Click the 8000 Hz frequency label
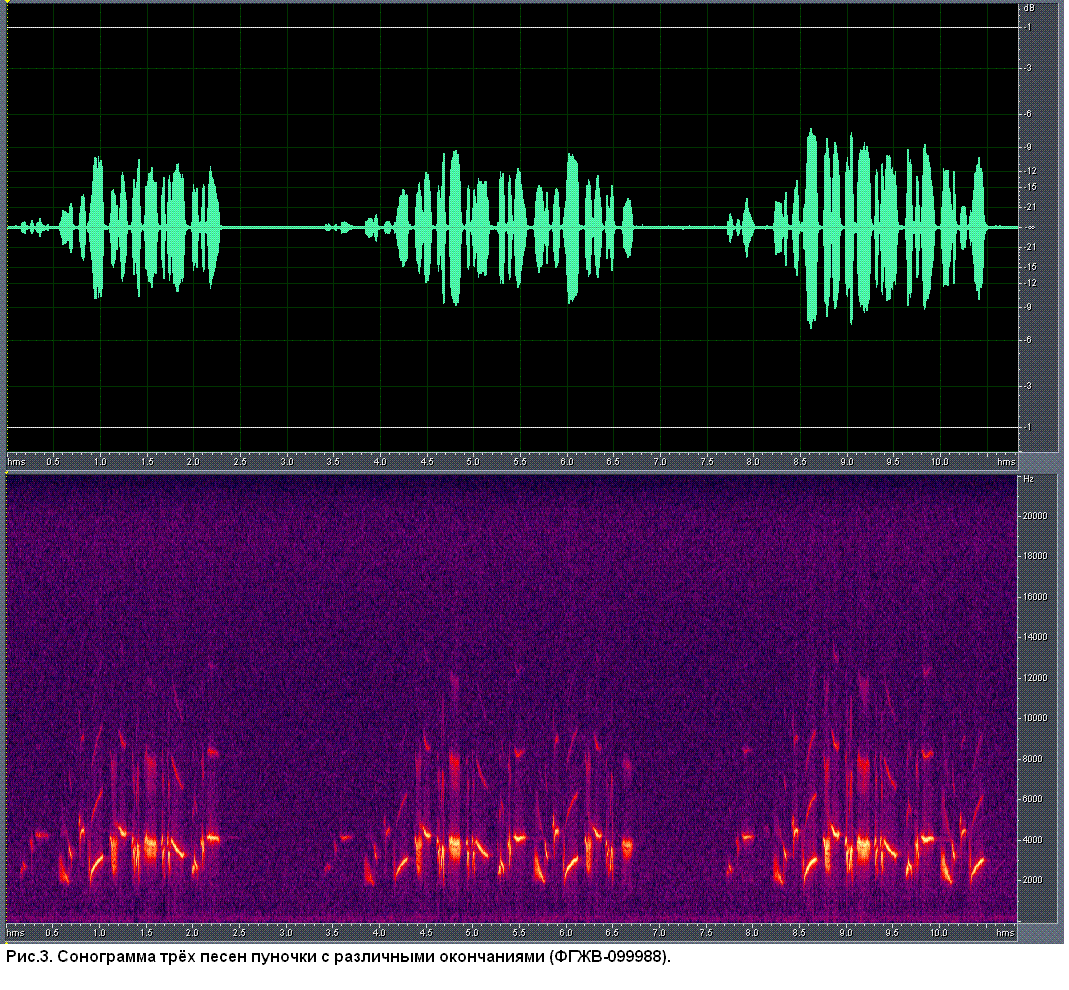The image size is (1069, 990). point(1033,761)
